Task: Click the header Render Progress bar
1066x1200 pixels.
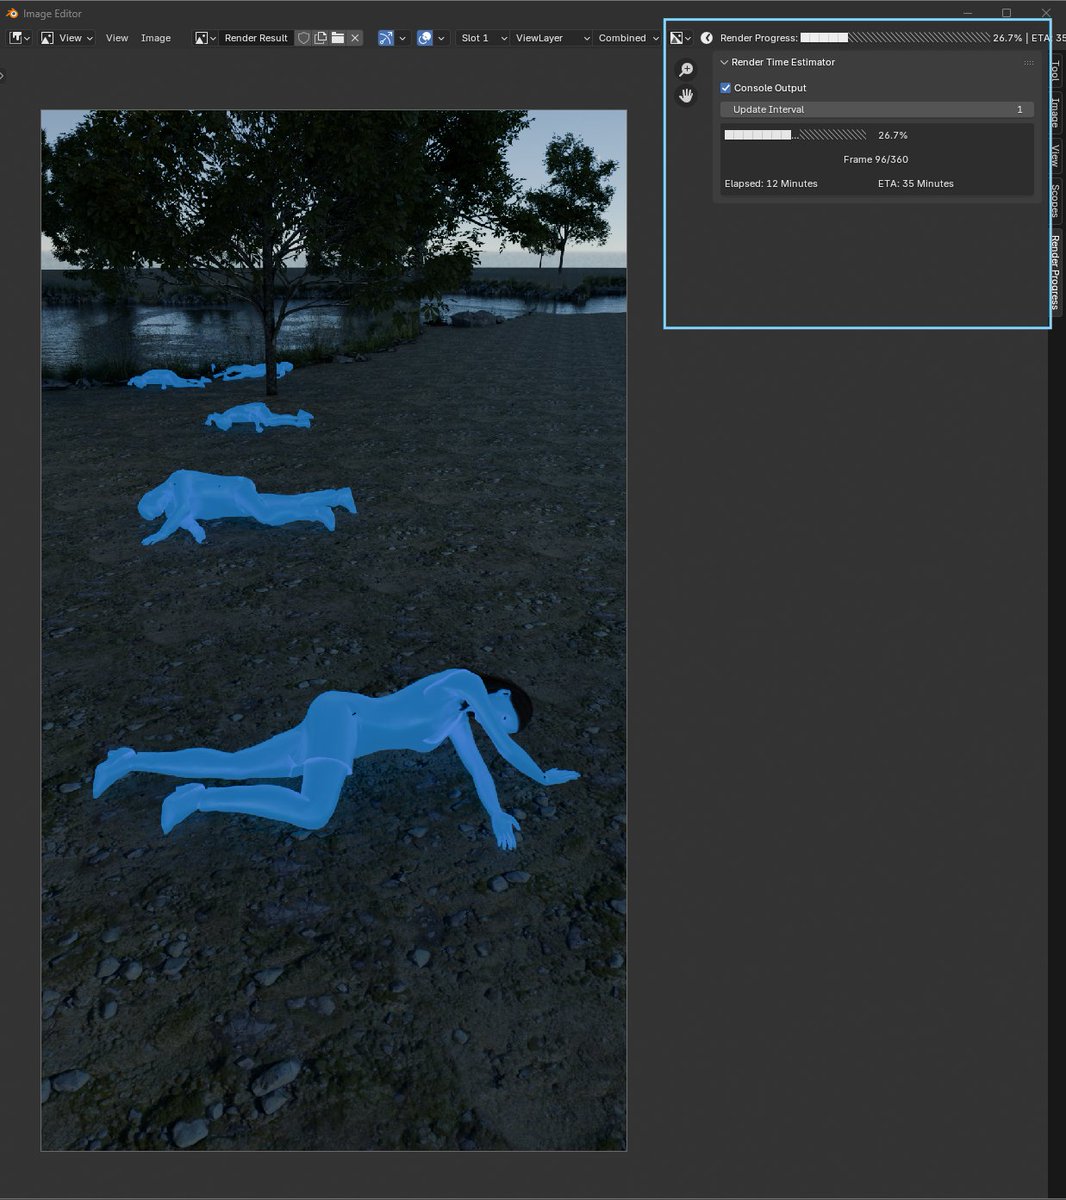Action: click(895, 38)
